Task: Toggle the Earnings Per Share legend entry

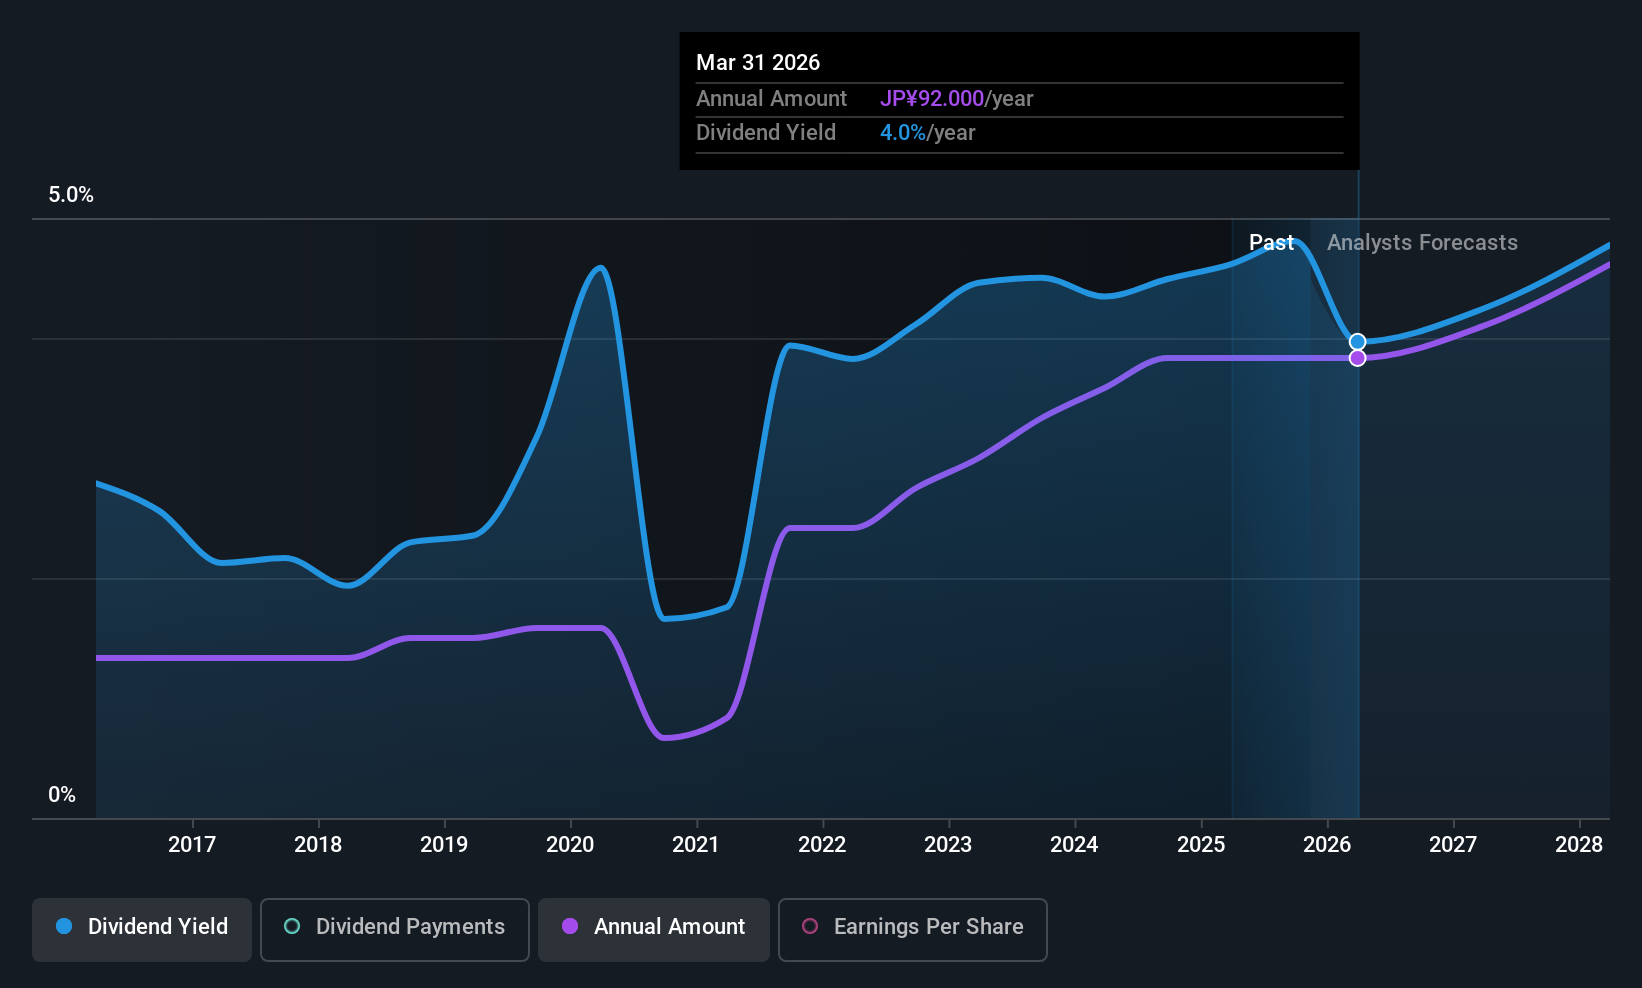Action: [912, 927]
